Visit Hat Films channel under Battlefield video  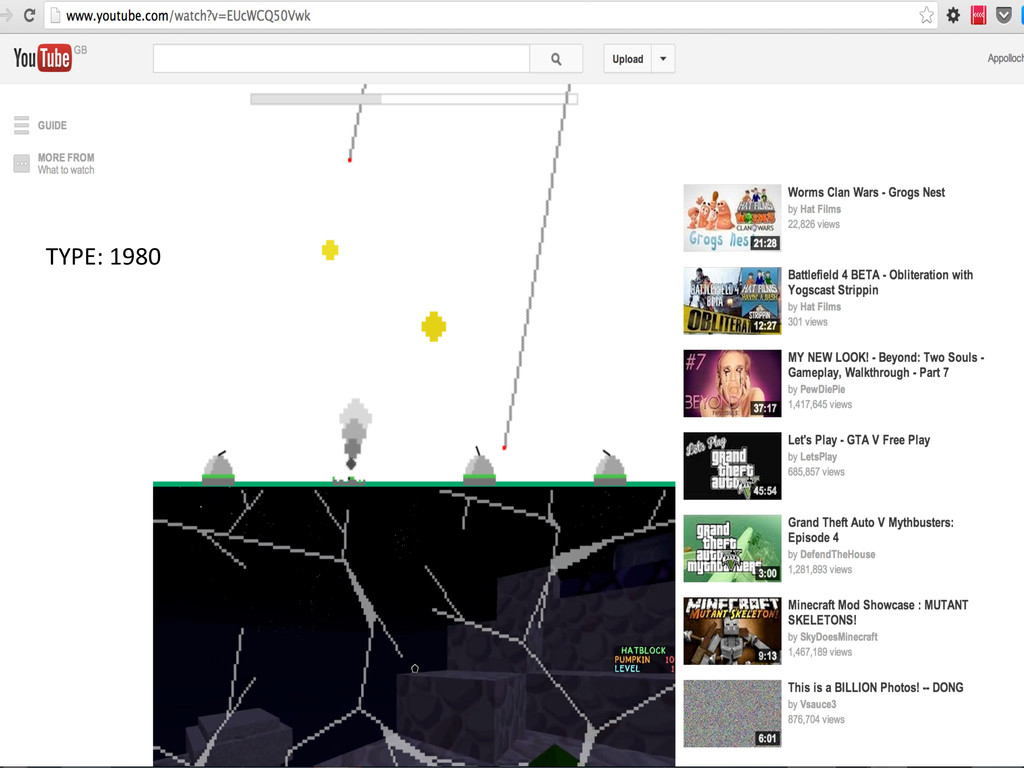(x=820, y=306)
